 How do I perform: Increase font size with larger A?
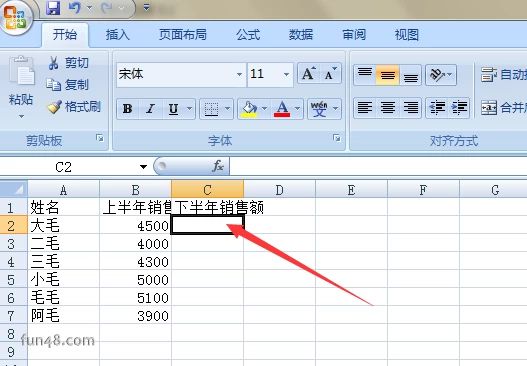coord(308,74)
